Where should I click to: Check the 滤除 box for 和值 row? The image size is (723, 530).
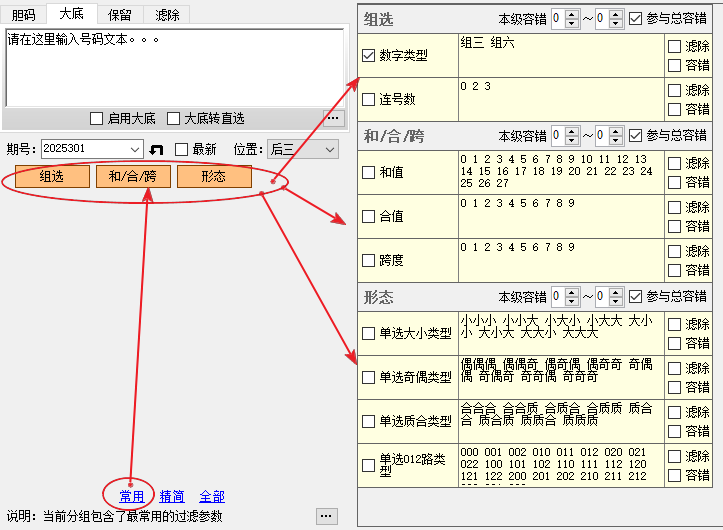(x=674, y=163)
